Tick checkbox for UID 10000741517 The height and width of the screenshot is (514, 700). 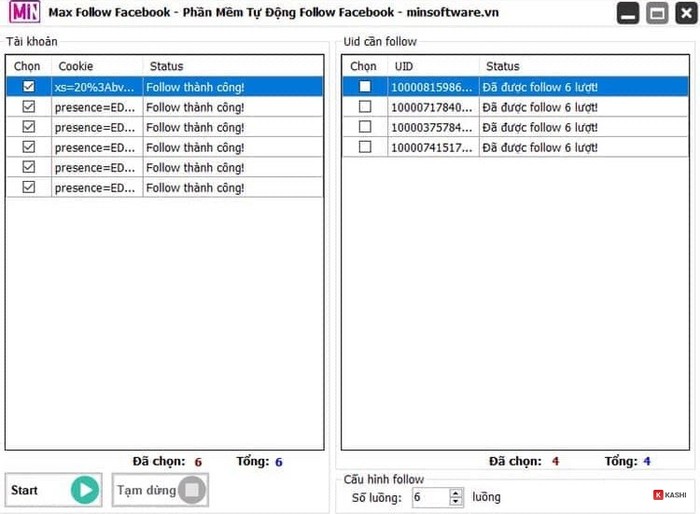(365, 147)
